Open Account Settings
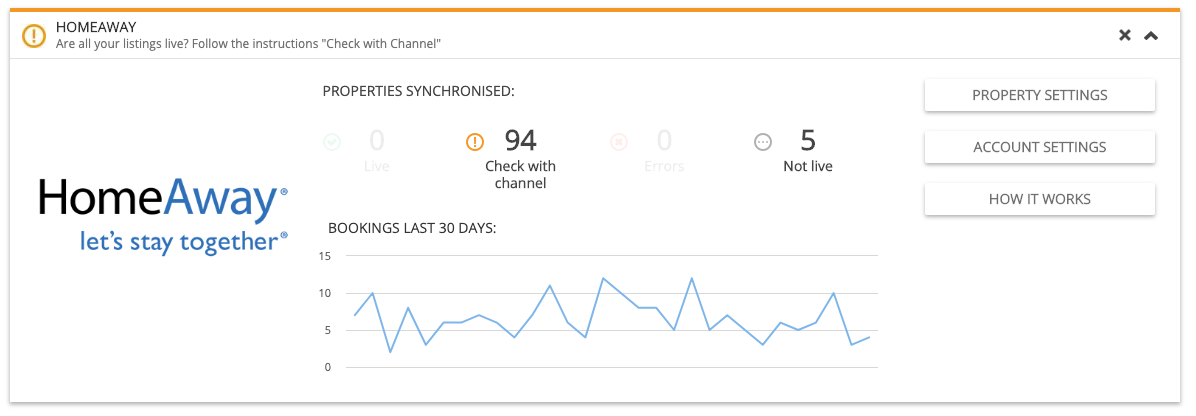1196x416 pixels. coord(1040,147)
